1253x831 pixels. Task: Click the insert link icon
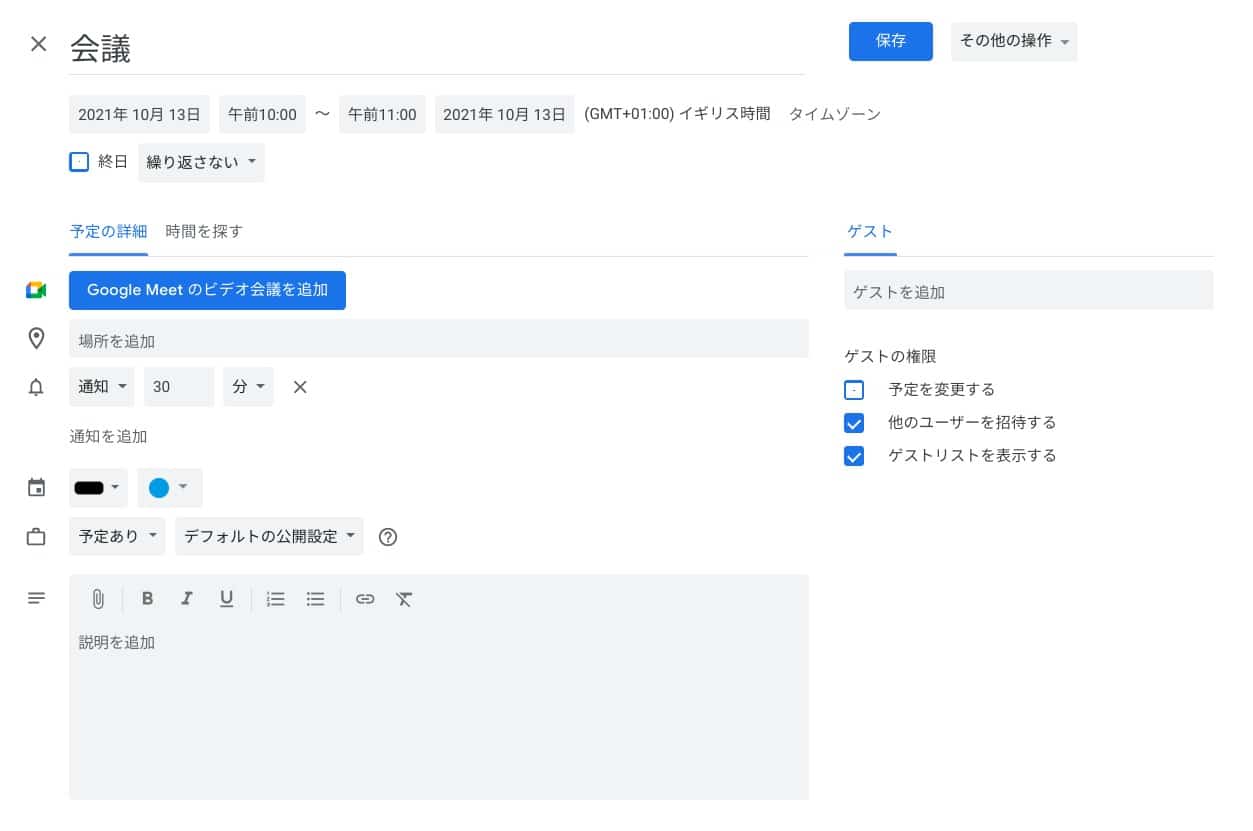365,599
